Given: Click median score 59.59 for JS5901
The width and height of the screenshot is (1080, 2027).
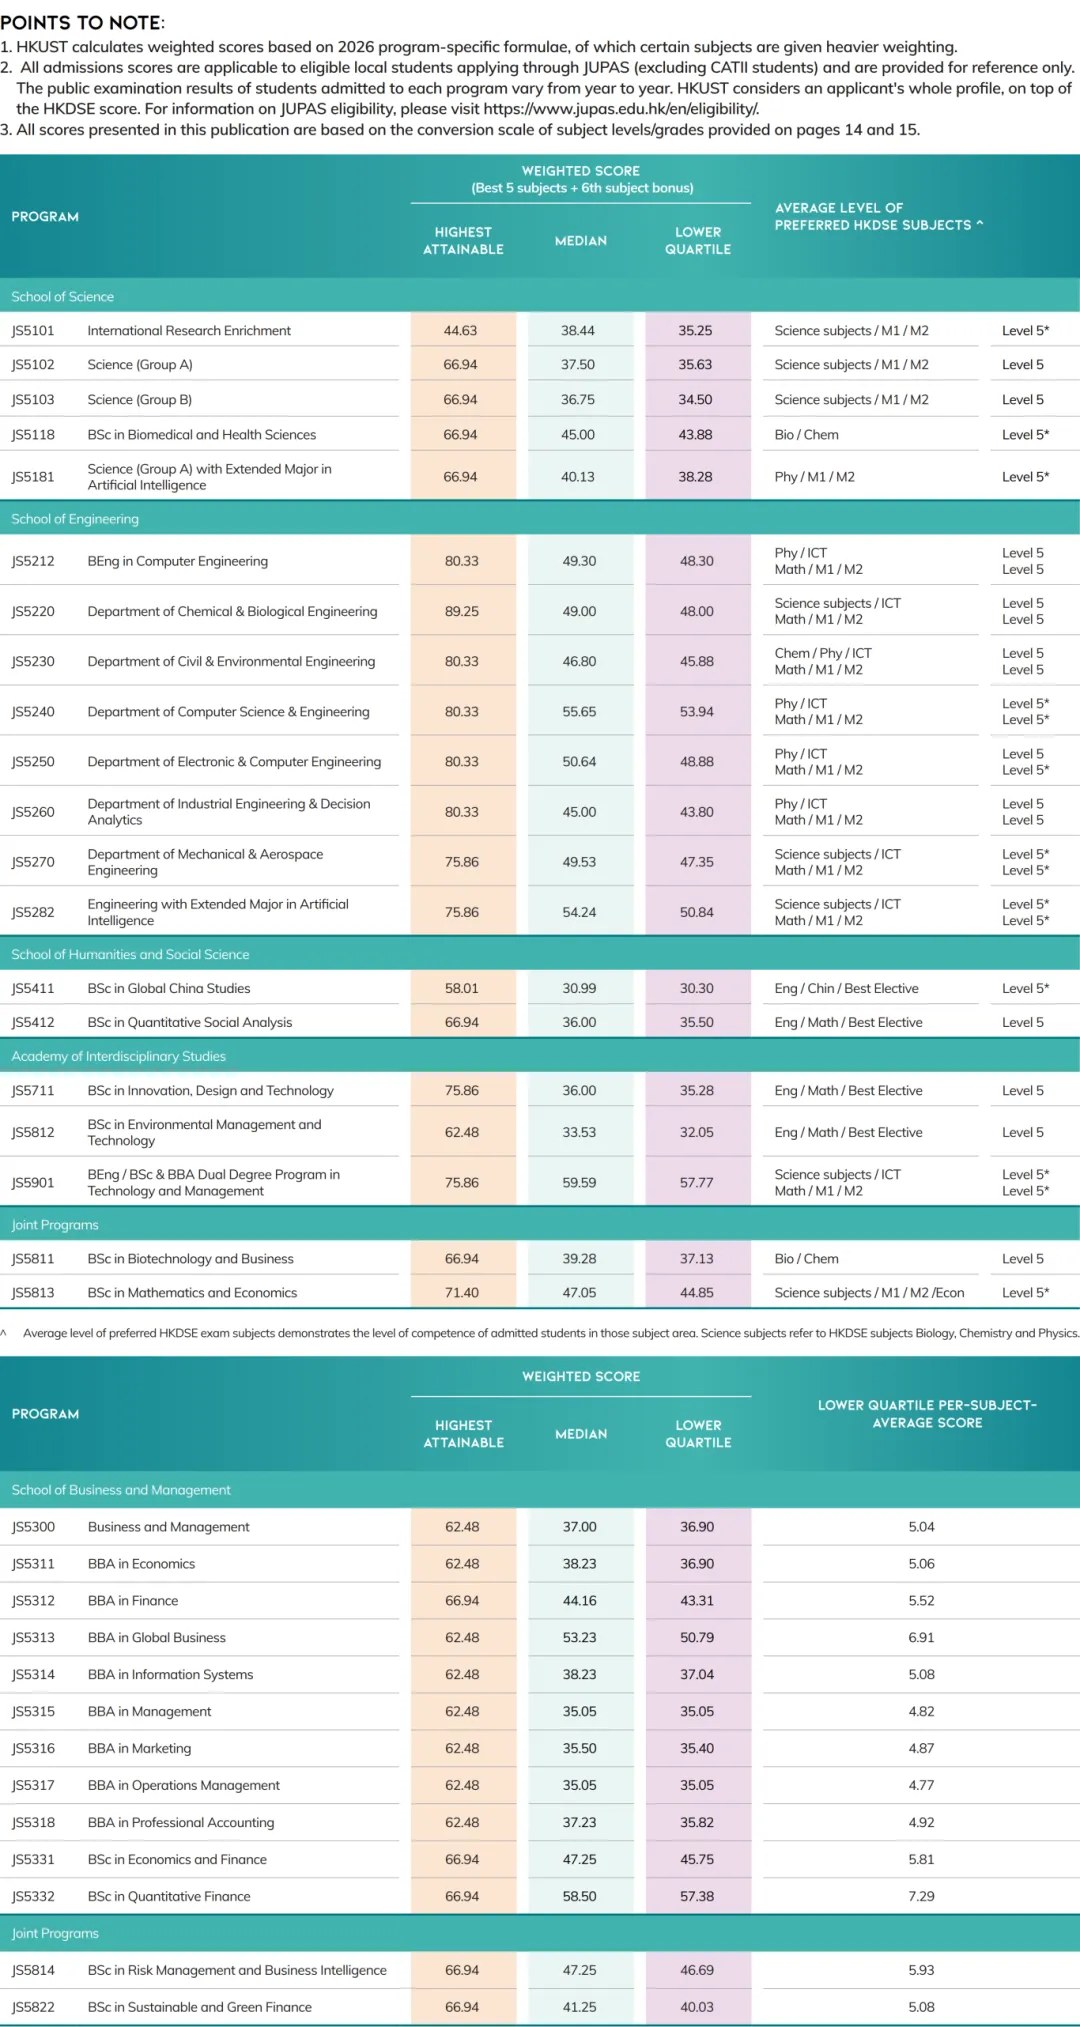Looking at the screenshot, I should [x=579, y=1183].
